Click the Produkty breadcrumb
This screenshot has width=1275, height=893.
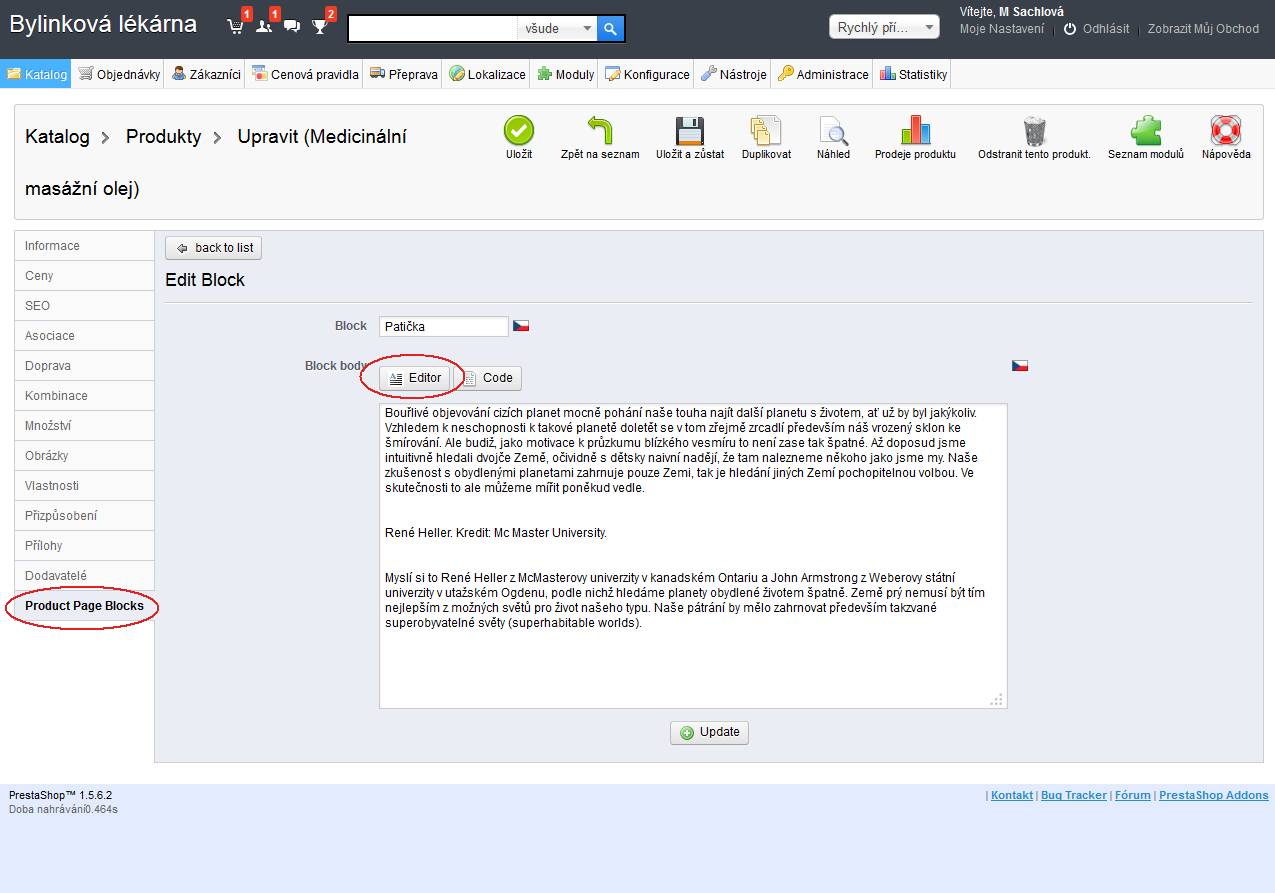tap(163, 137)
